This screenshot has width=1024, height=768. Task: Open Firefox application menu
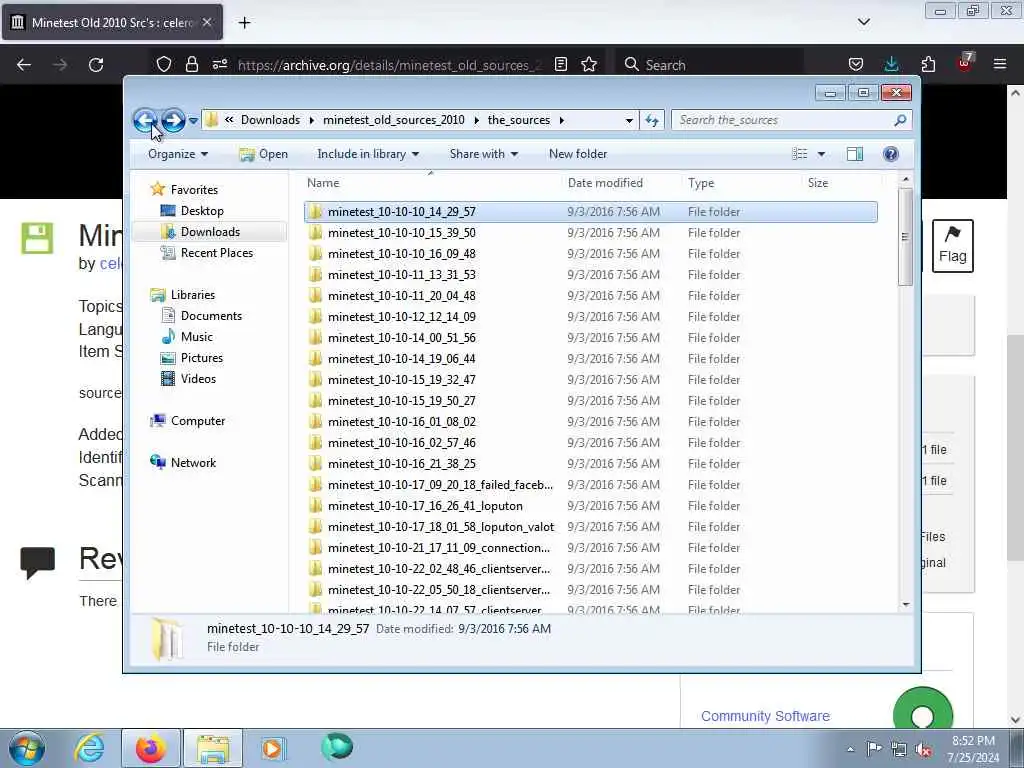tap(1000, 64)
